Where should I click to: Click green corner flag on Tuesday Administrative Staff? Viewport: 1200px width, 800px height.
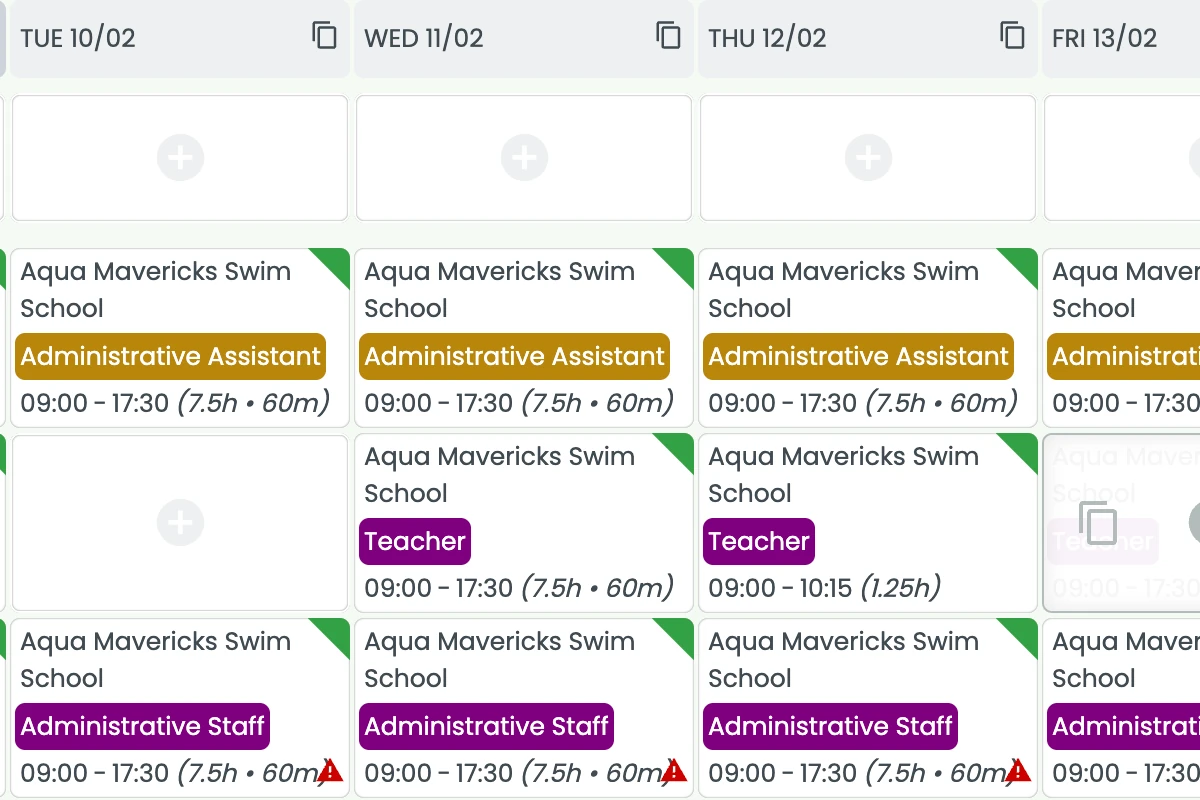(x=334, y=634)
